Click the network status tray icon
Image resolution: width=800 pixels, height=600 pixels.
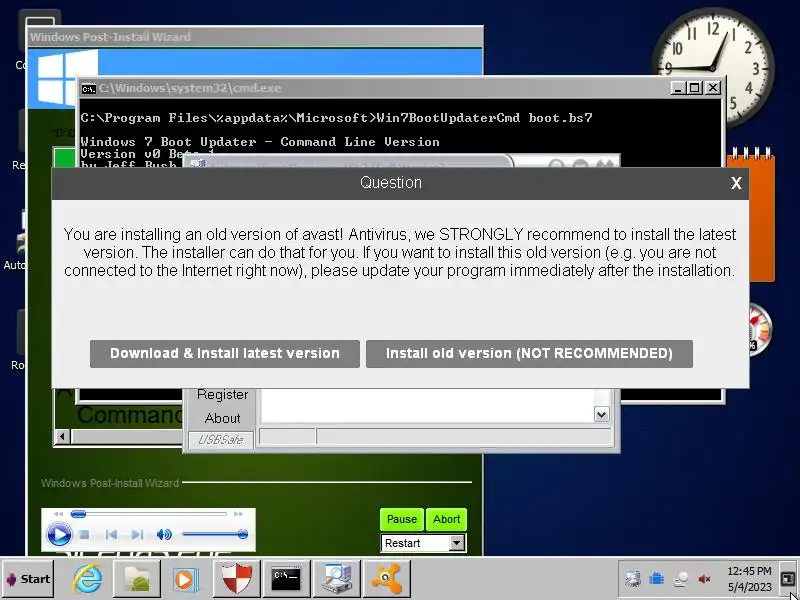(681, 579)
